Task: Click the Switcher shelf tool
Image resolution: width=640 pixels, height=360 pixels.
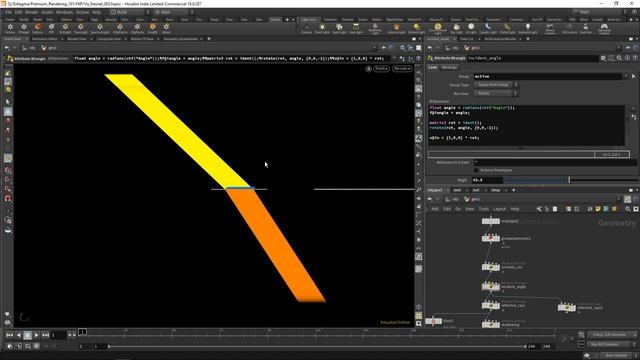Action: pos(586,28)
